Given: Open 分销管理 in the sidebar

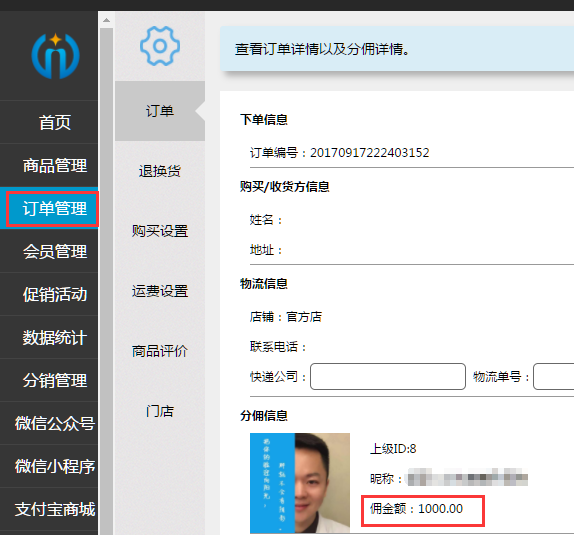Looking at the screenshot, I should (x=55, y=380).
